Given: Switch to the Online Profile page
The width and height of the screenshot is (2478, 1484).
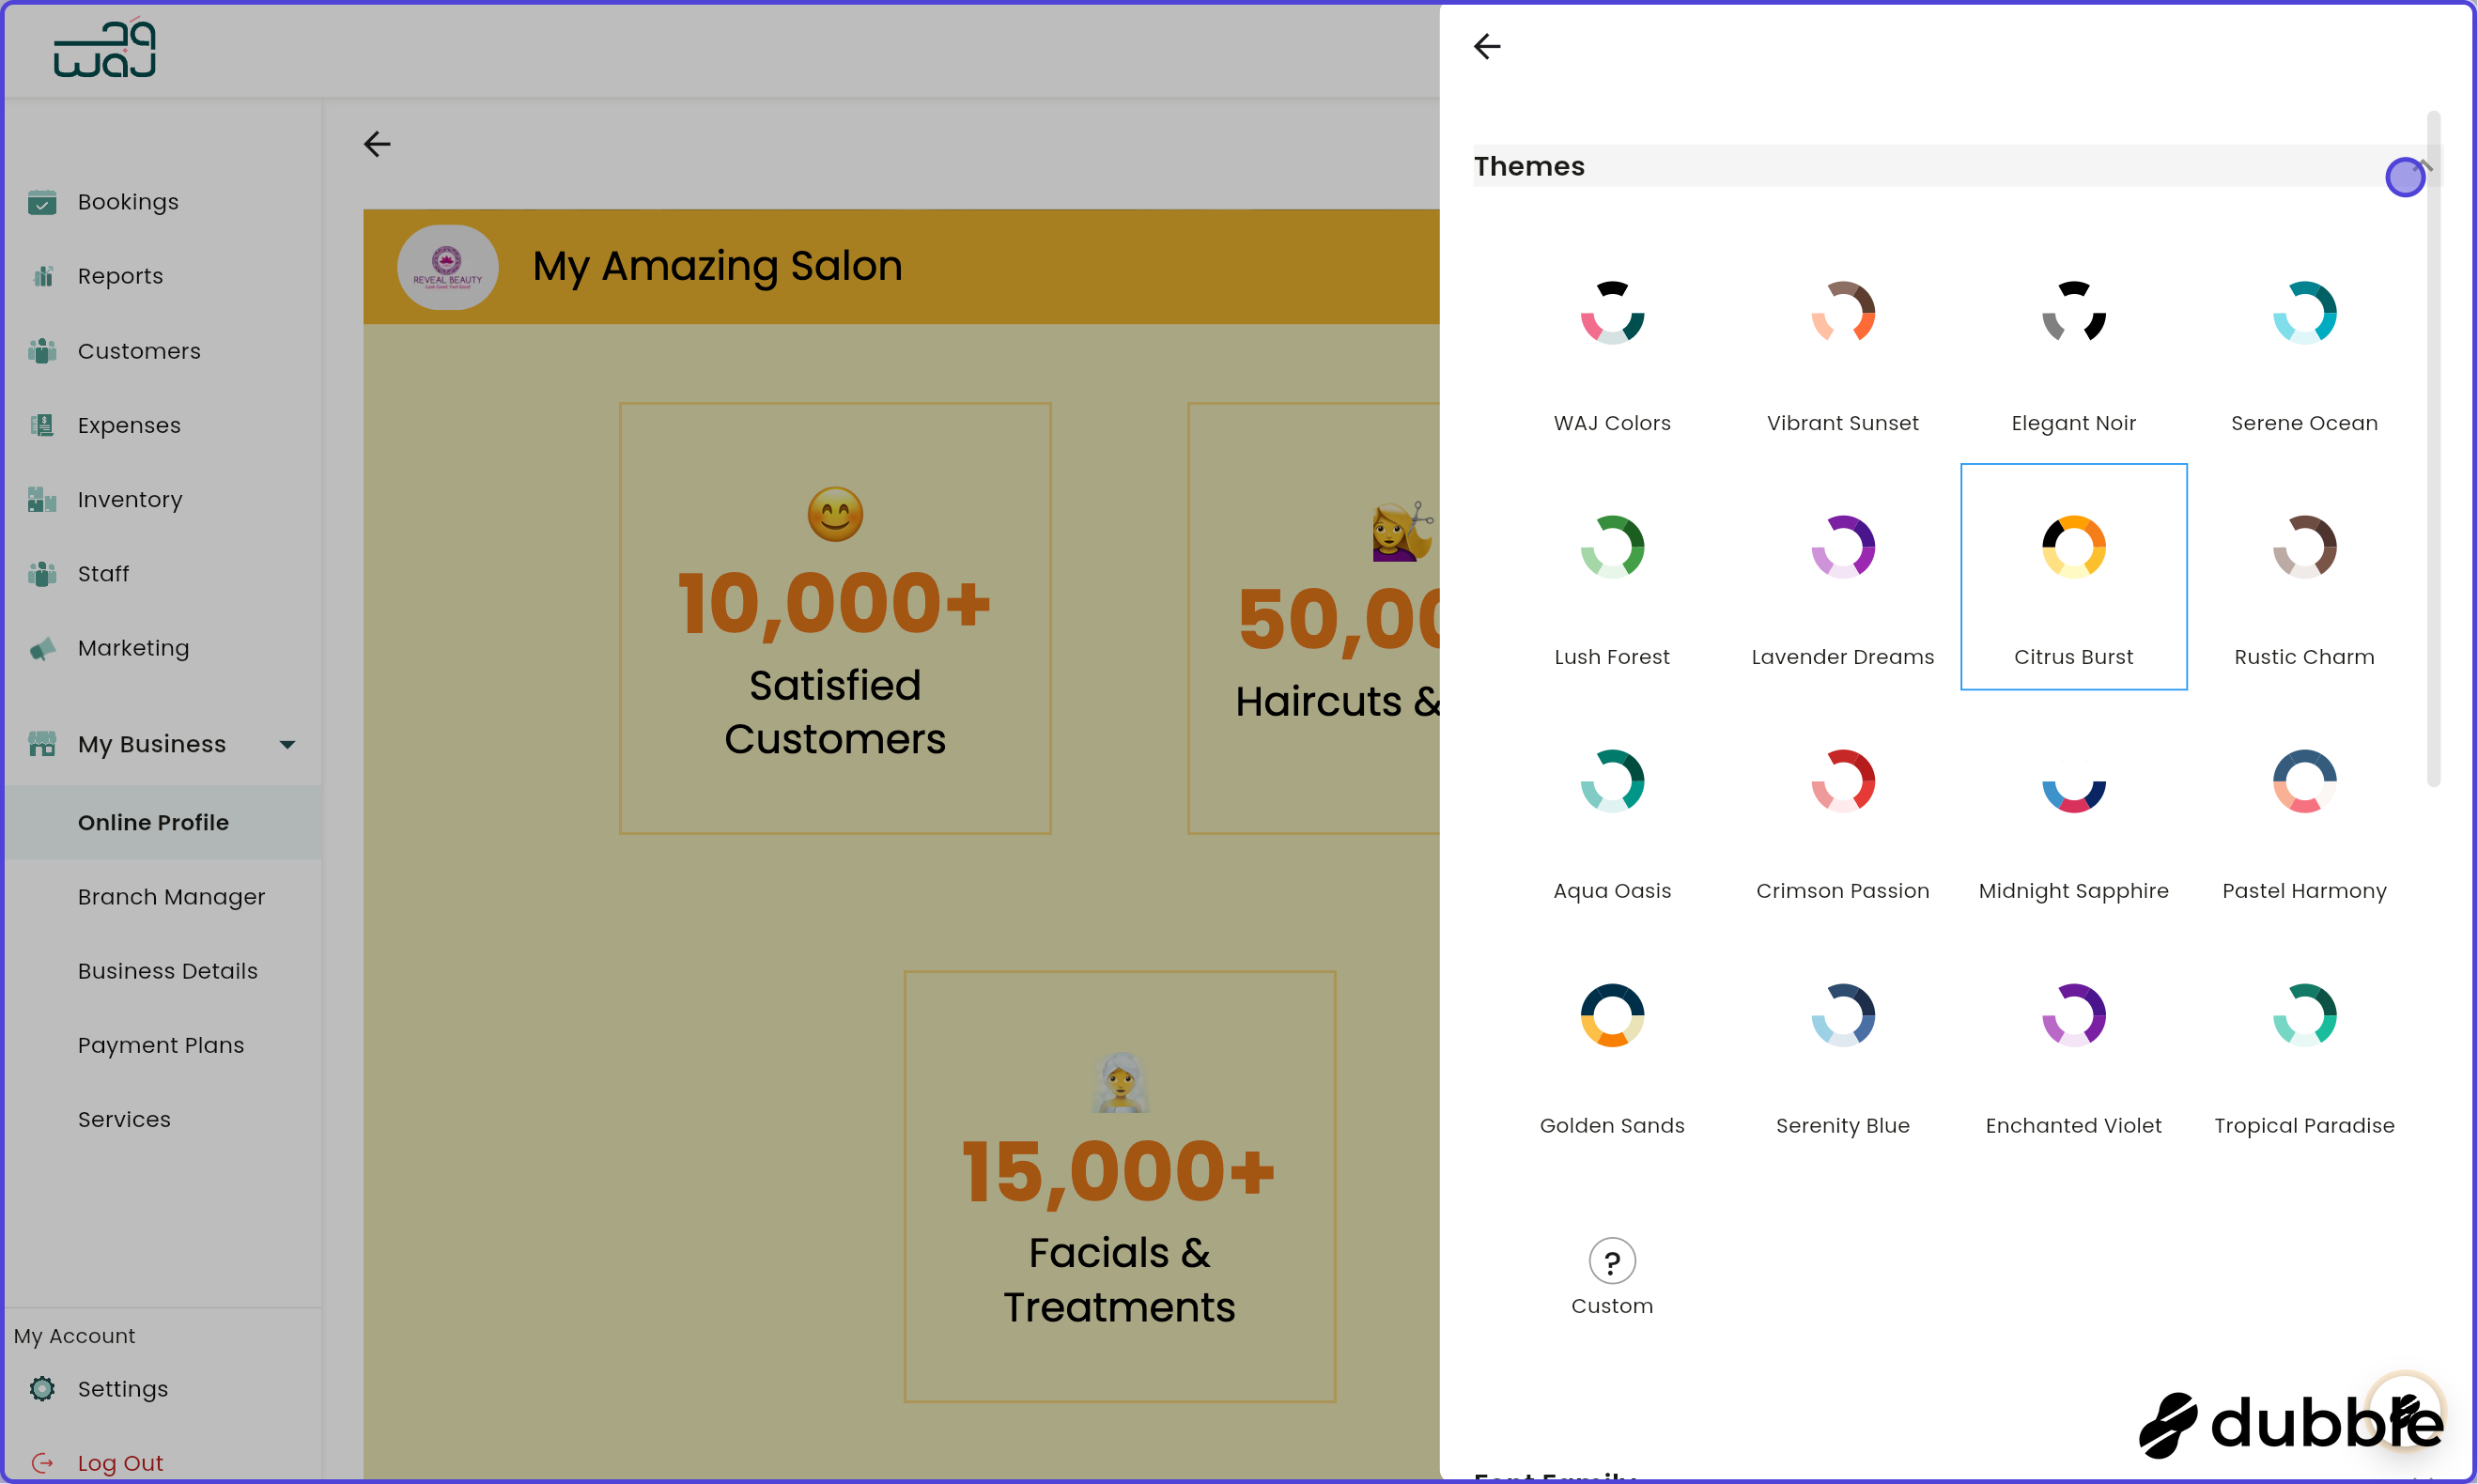Looking at the screenshot, I should pyautogui.click(x=153, y=822).
